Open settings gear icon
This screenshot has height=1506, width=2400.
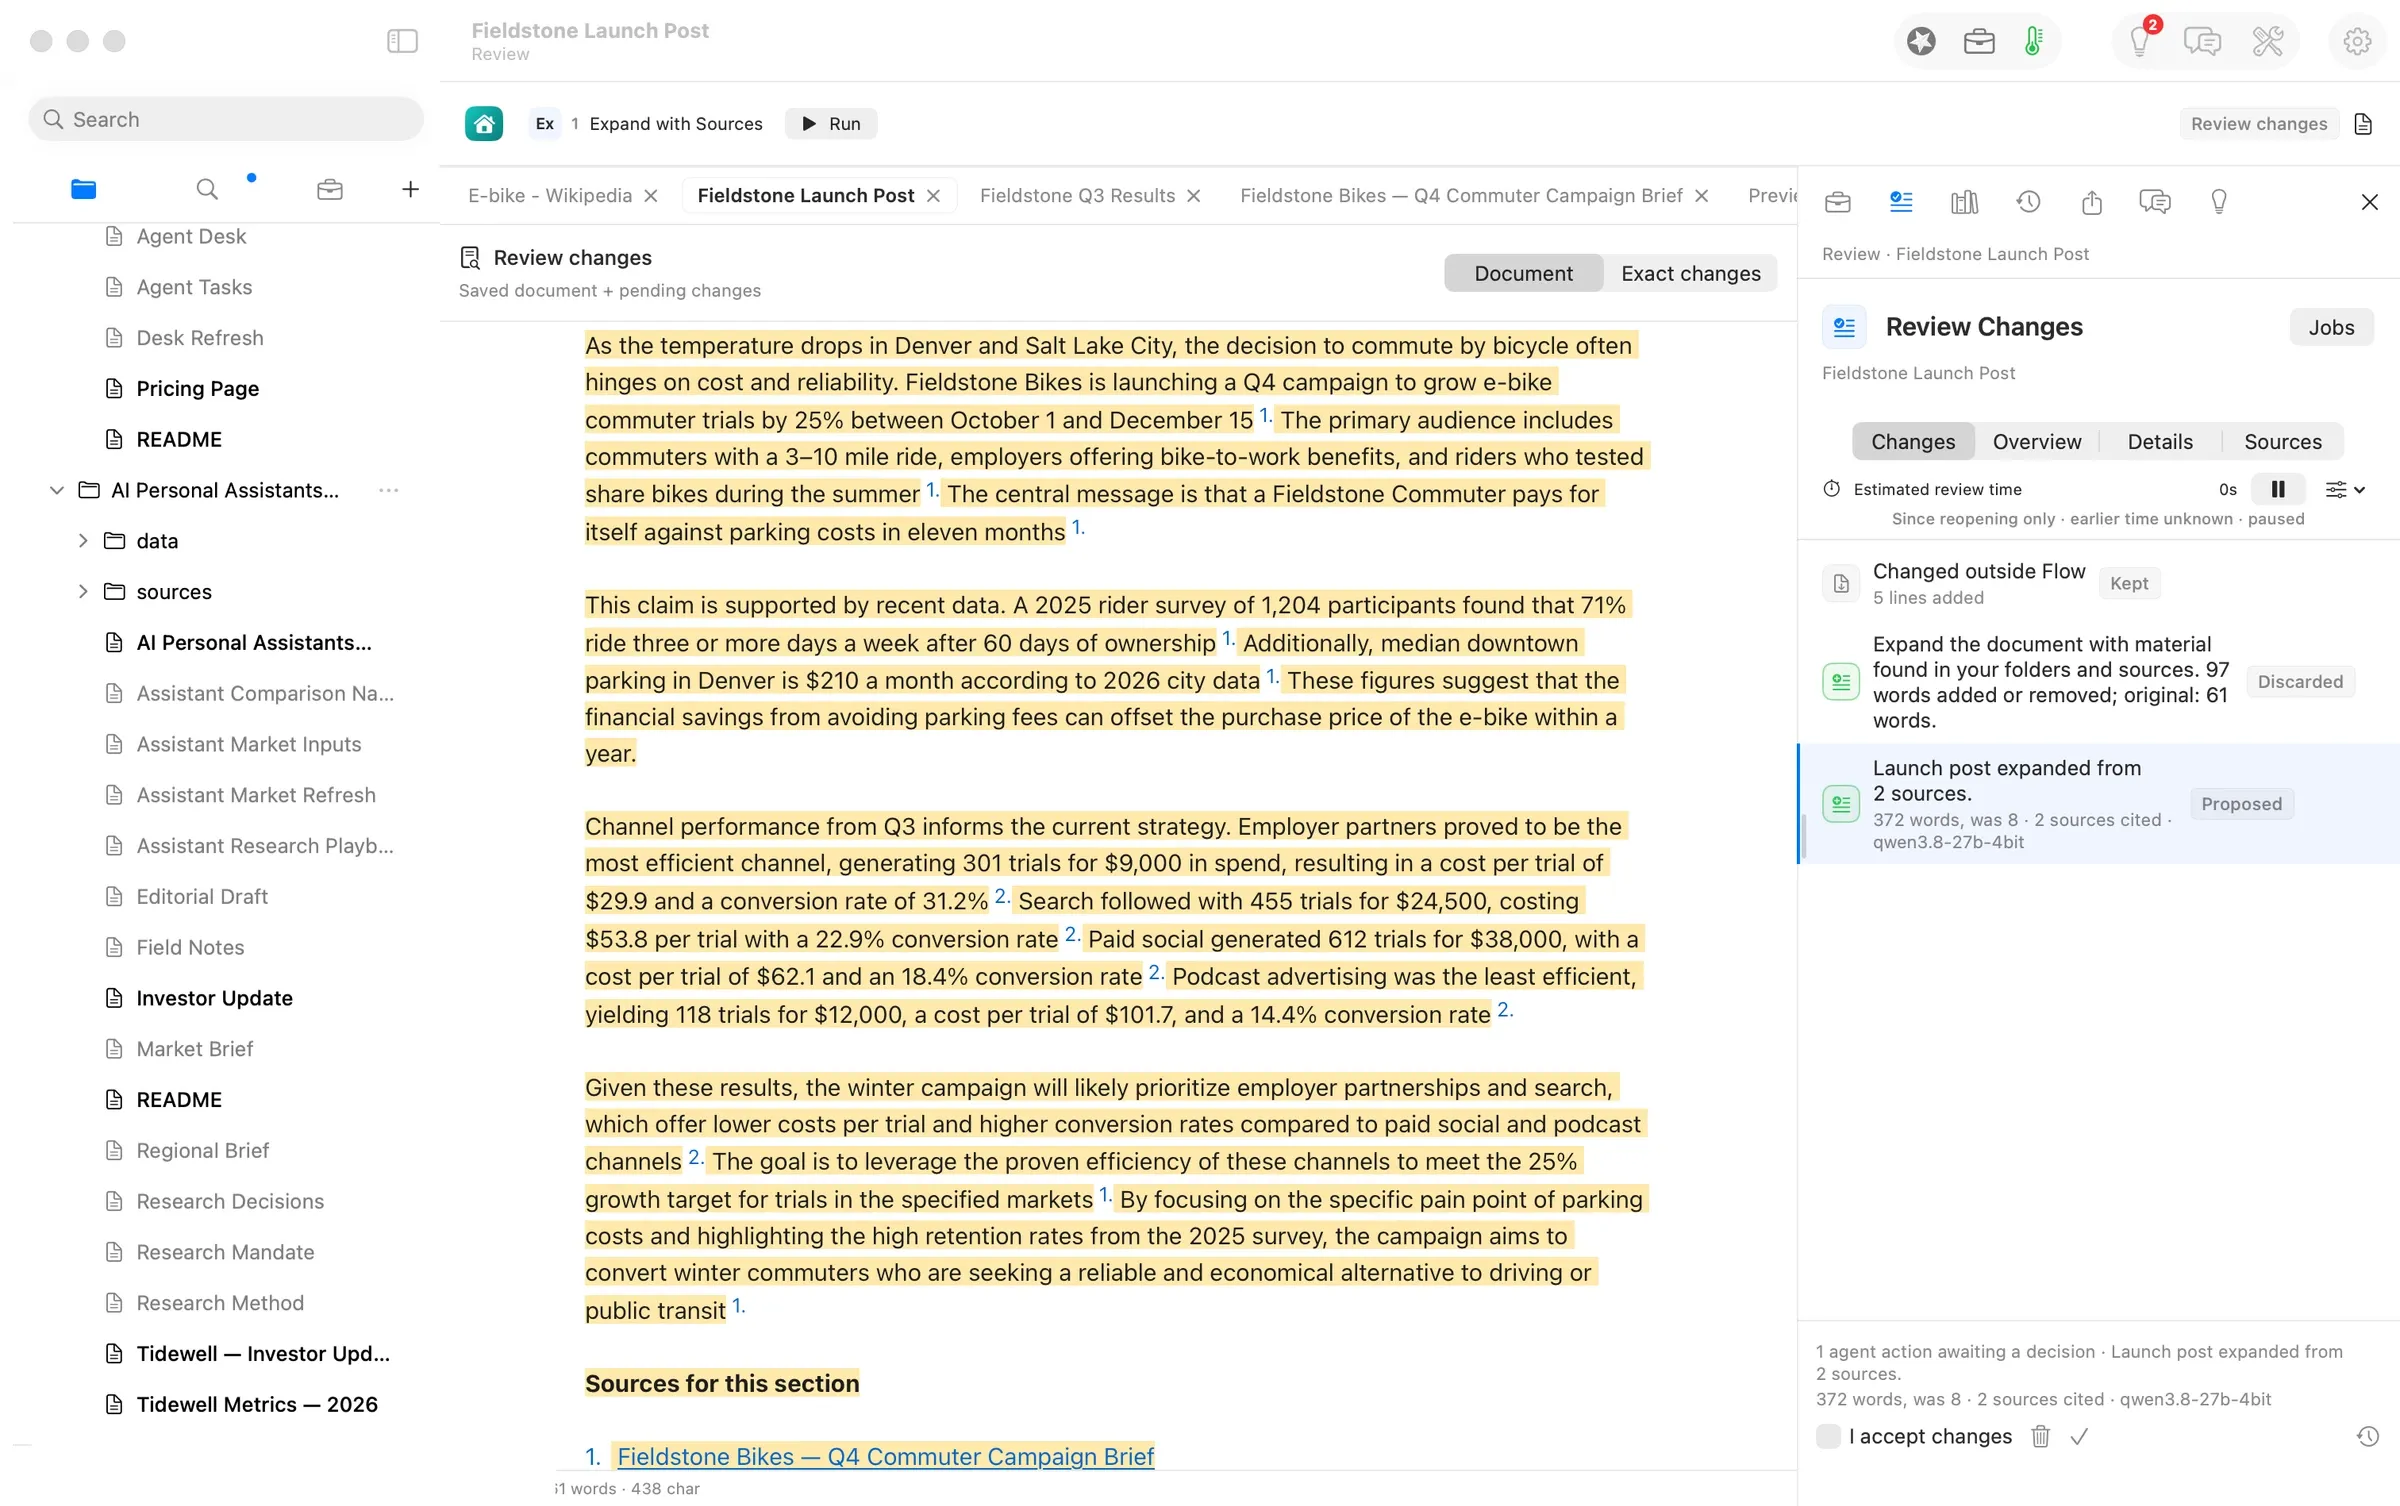pos(2357,41)
